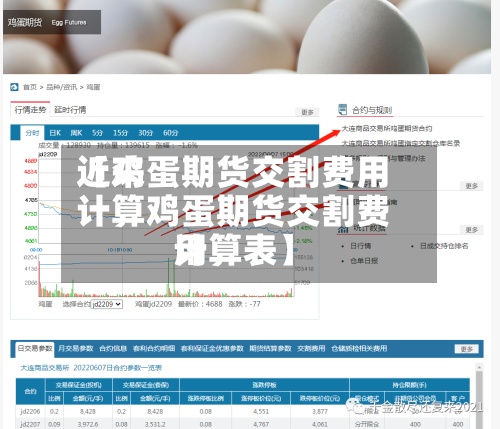The width and height of the screenshot is (500, 429).
Task: Click the jd2206 contract cell
Action: pyautogui.click(x=30, y=412)
